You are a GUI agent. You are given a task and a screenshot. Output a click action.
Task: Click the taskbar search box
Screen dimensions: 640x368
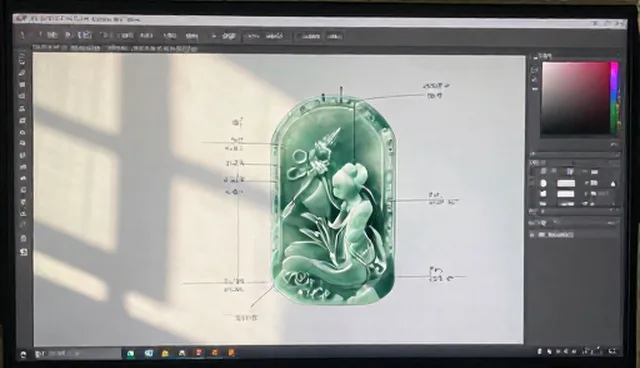pos(78,354)
